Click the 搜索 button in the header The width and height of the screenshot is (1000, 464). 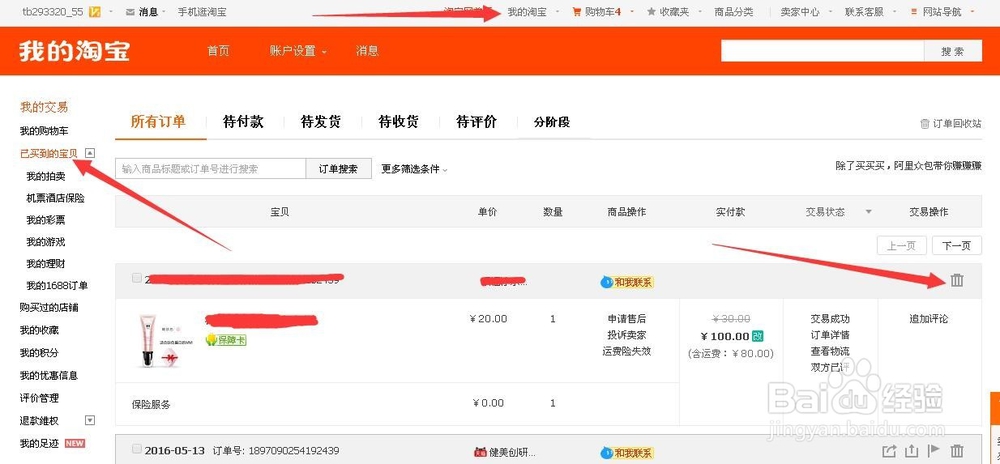coord(953,52)
